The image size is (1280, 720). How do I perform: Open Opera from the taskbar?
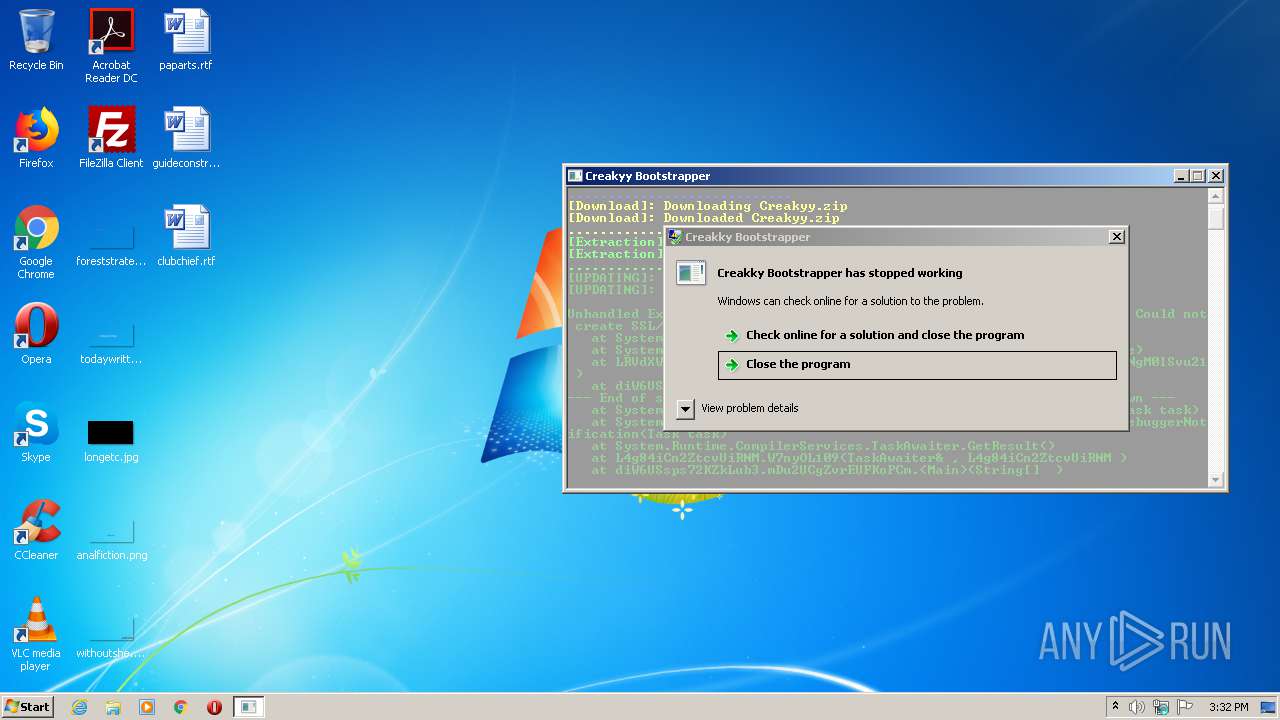pyautogui.click(x=214, y=707)
